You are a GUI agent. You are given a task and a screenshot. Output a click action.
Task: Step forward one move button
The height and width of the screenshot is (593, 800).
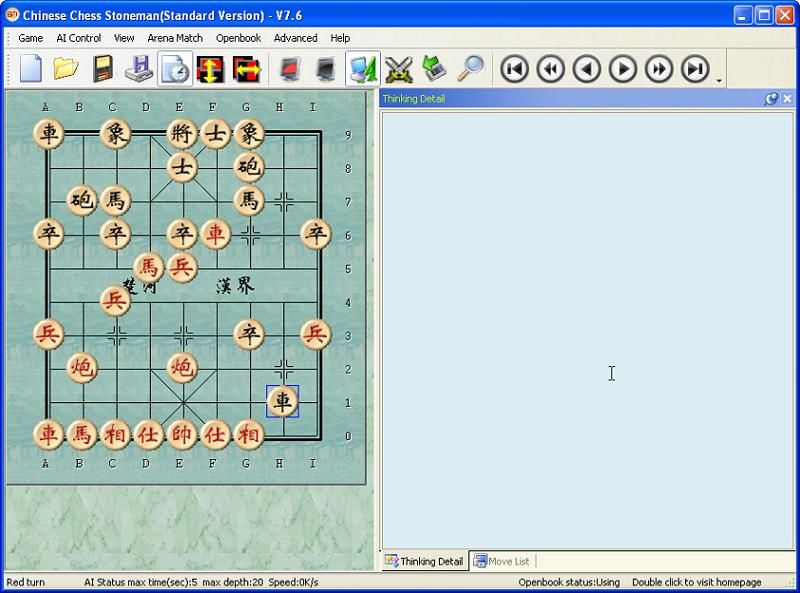[623, 68]
